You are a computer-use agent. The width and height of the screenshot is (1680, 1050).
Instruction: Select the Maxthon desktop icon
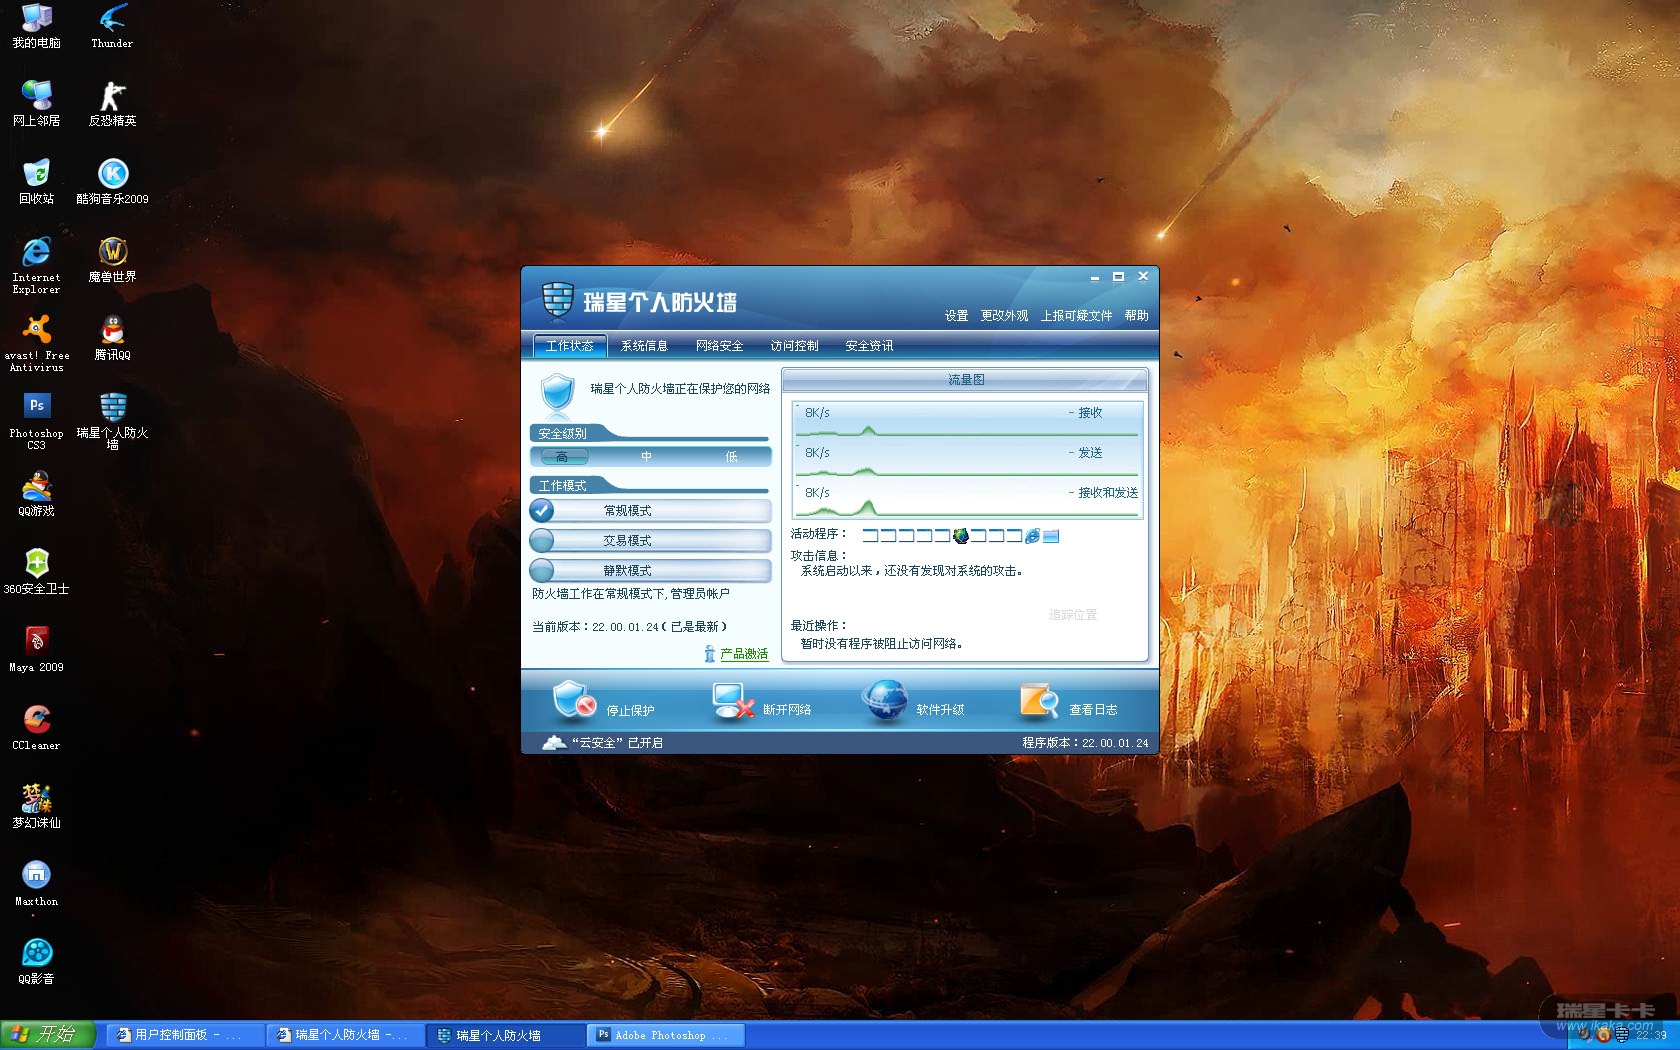click(36, 884)
